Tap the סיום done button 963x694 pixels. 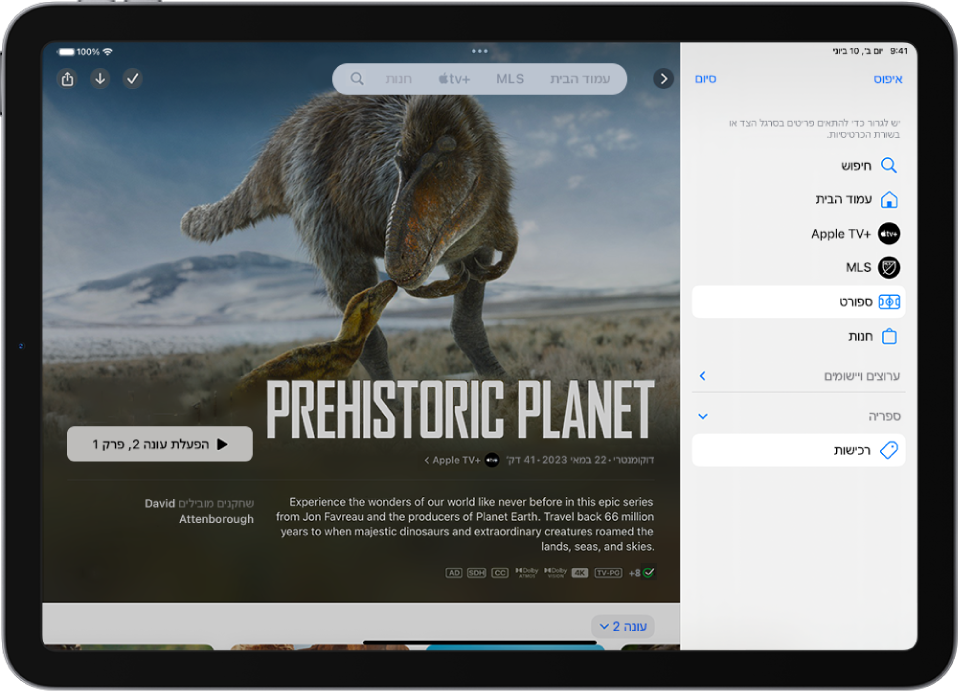(706, 79)
